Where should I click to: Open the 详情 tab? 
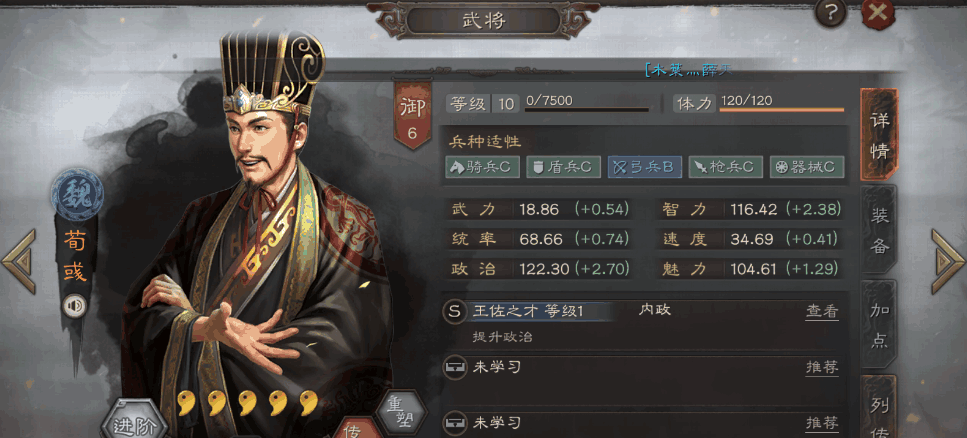tap(879, 135)
